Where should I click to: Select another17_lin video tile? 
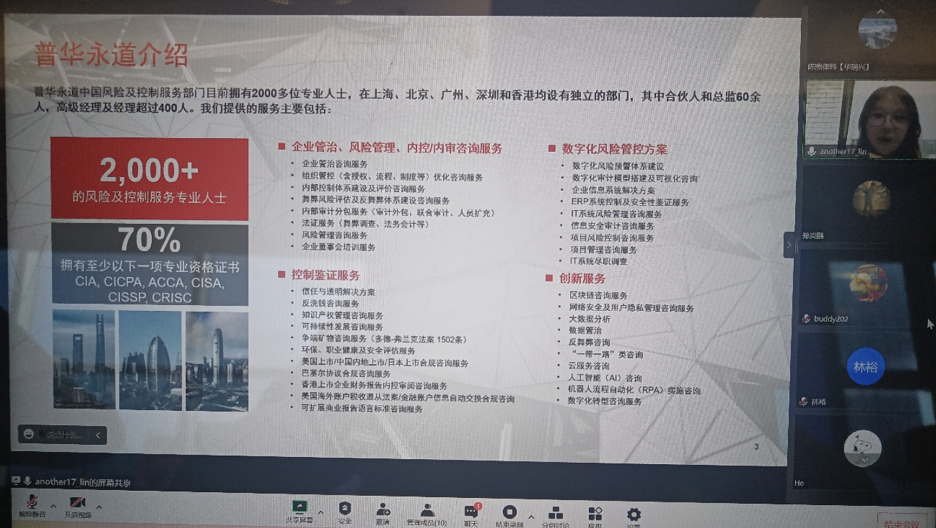(x=869, y=119)
